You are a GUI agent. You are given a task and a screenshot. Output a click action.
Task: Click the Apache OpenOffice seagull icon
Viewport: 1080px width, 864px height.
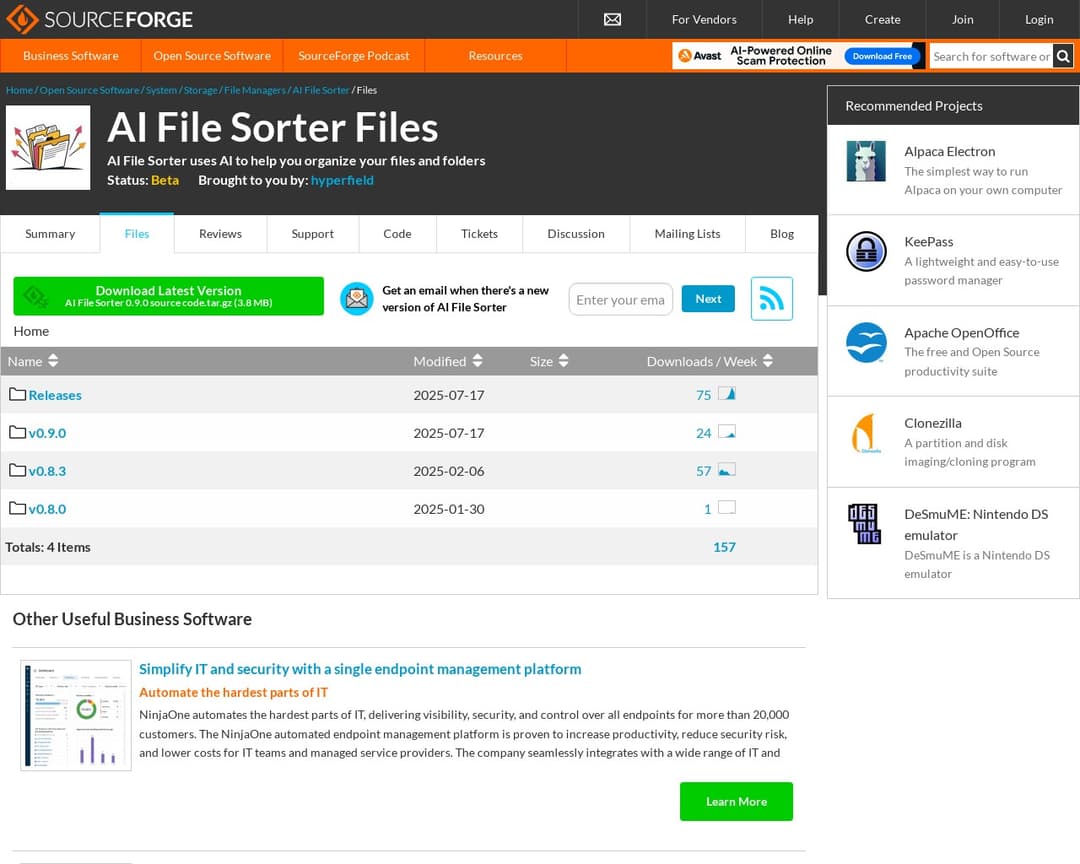pyautogui.click(x=866, y=342)
